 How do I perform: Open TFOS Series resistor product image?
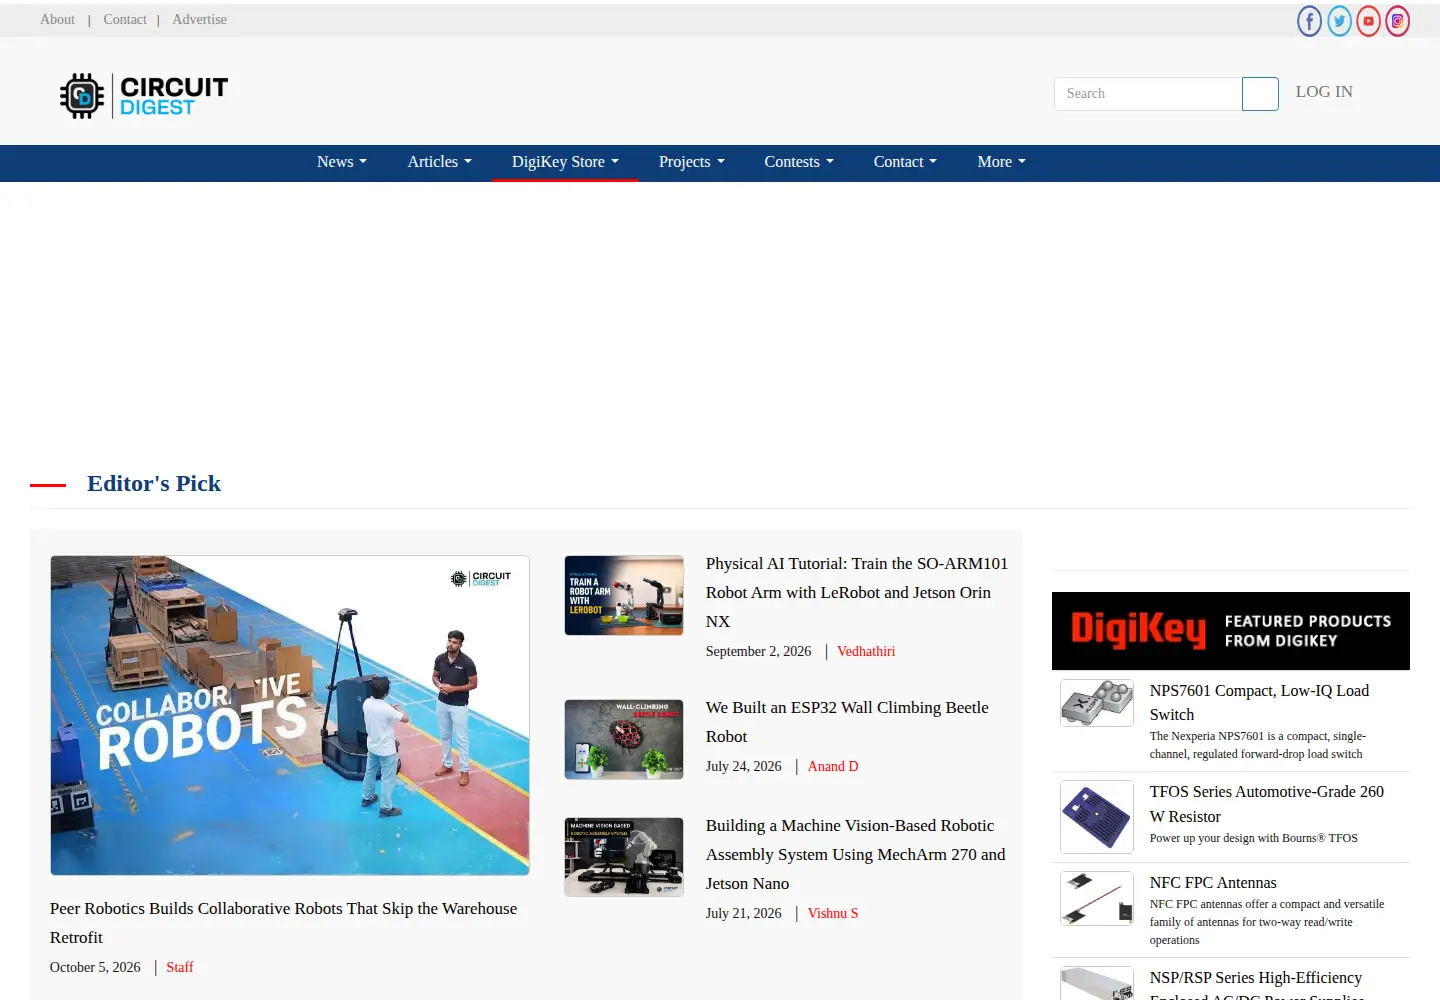[1097, 817]
